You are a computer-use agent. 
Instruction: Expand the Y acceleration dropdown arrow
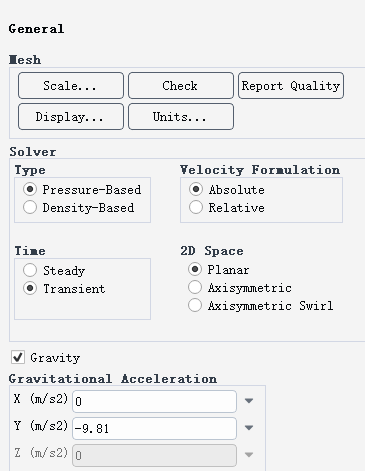249,428
